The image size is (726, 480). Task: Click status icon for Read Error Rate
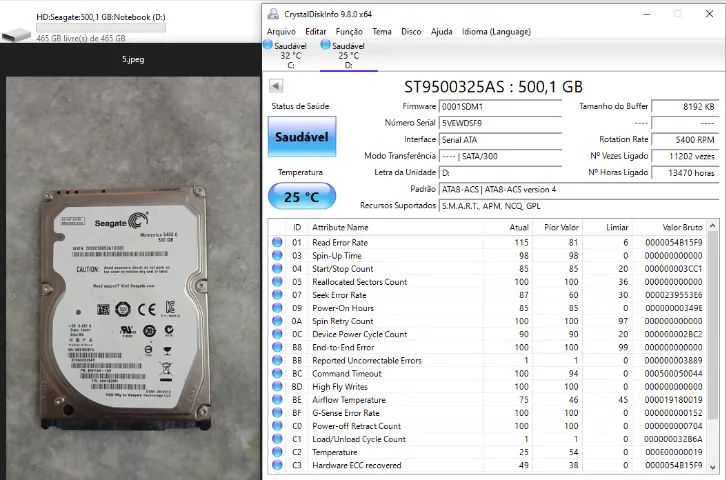point(277,242)
